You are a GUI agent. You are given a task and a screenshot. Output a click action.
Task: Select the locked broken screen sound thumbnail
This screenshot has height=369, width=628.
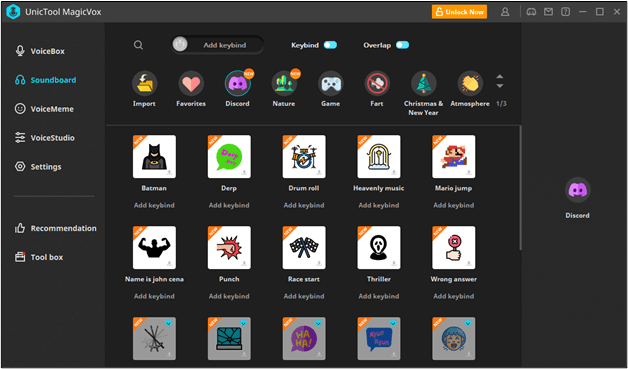(x=229, y=339)
